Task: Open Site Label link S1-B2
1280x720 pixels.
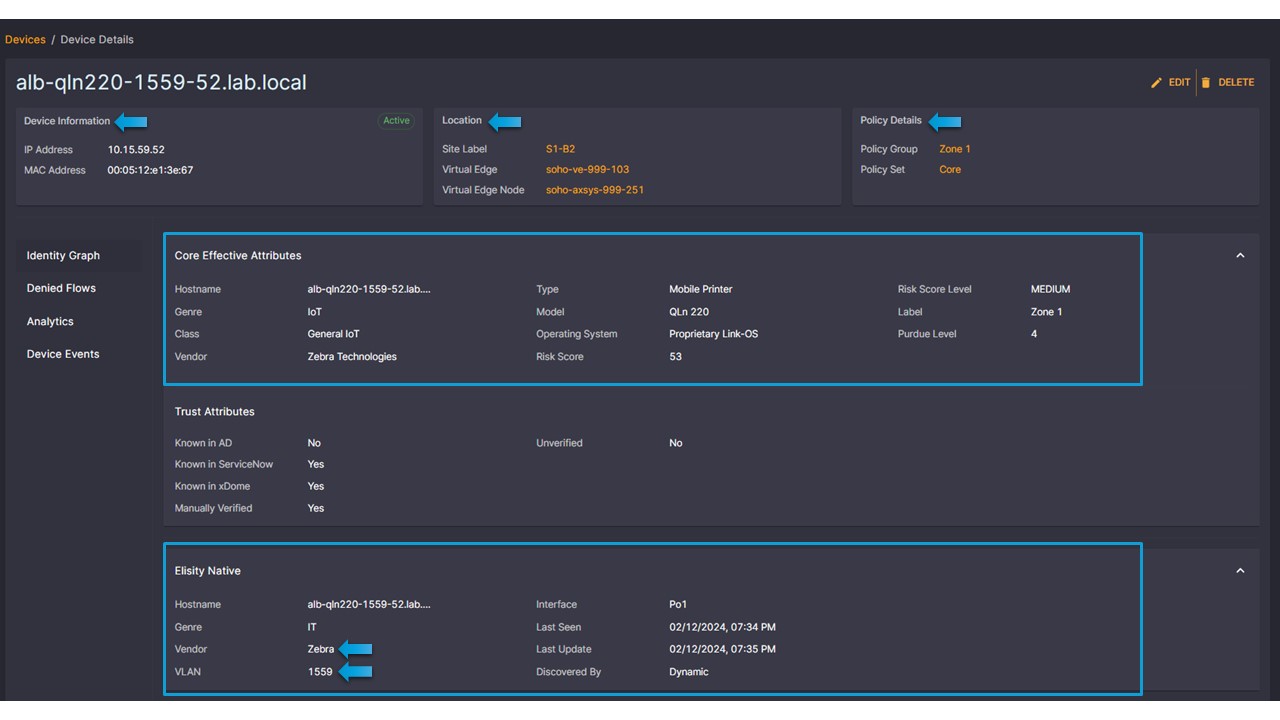Action: click(560, 149)
